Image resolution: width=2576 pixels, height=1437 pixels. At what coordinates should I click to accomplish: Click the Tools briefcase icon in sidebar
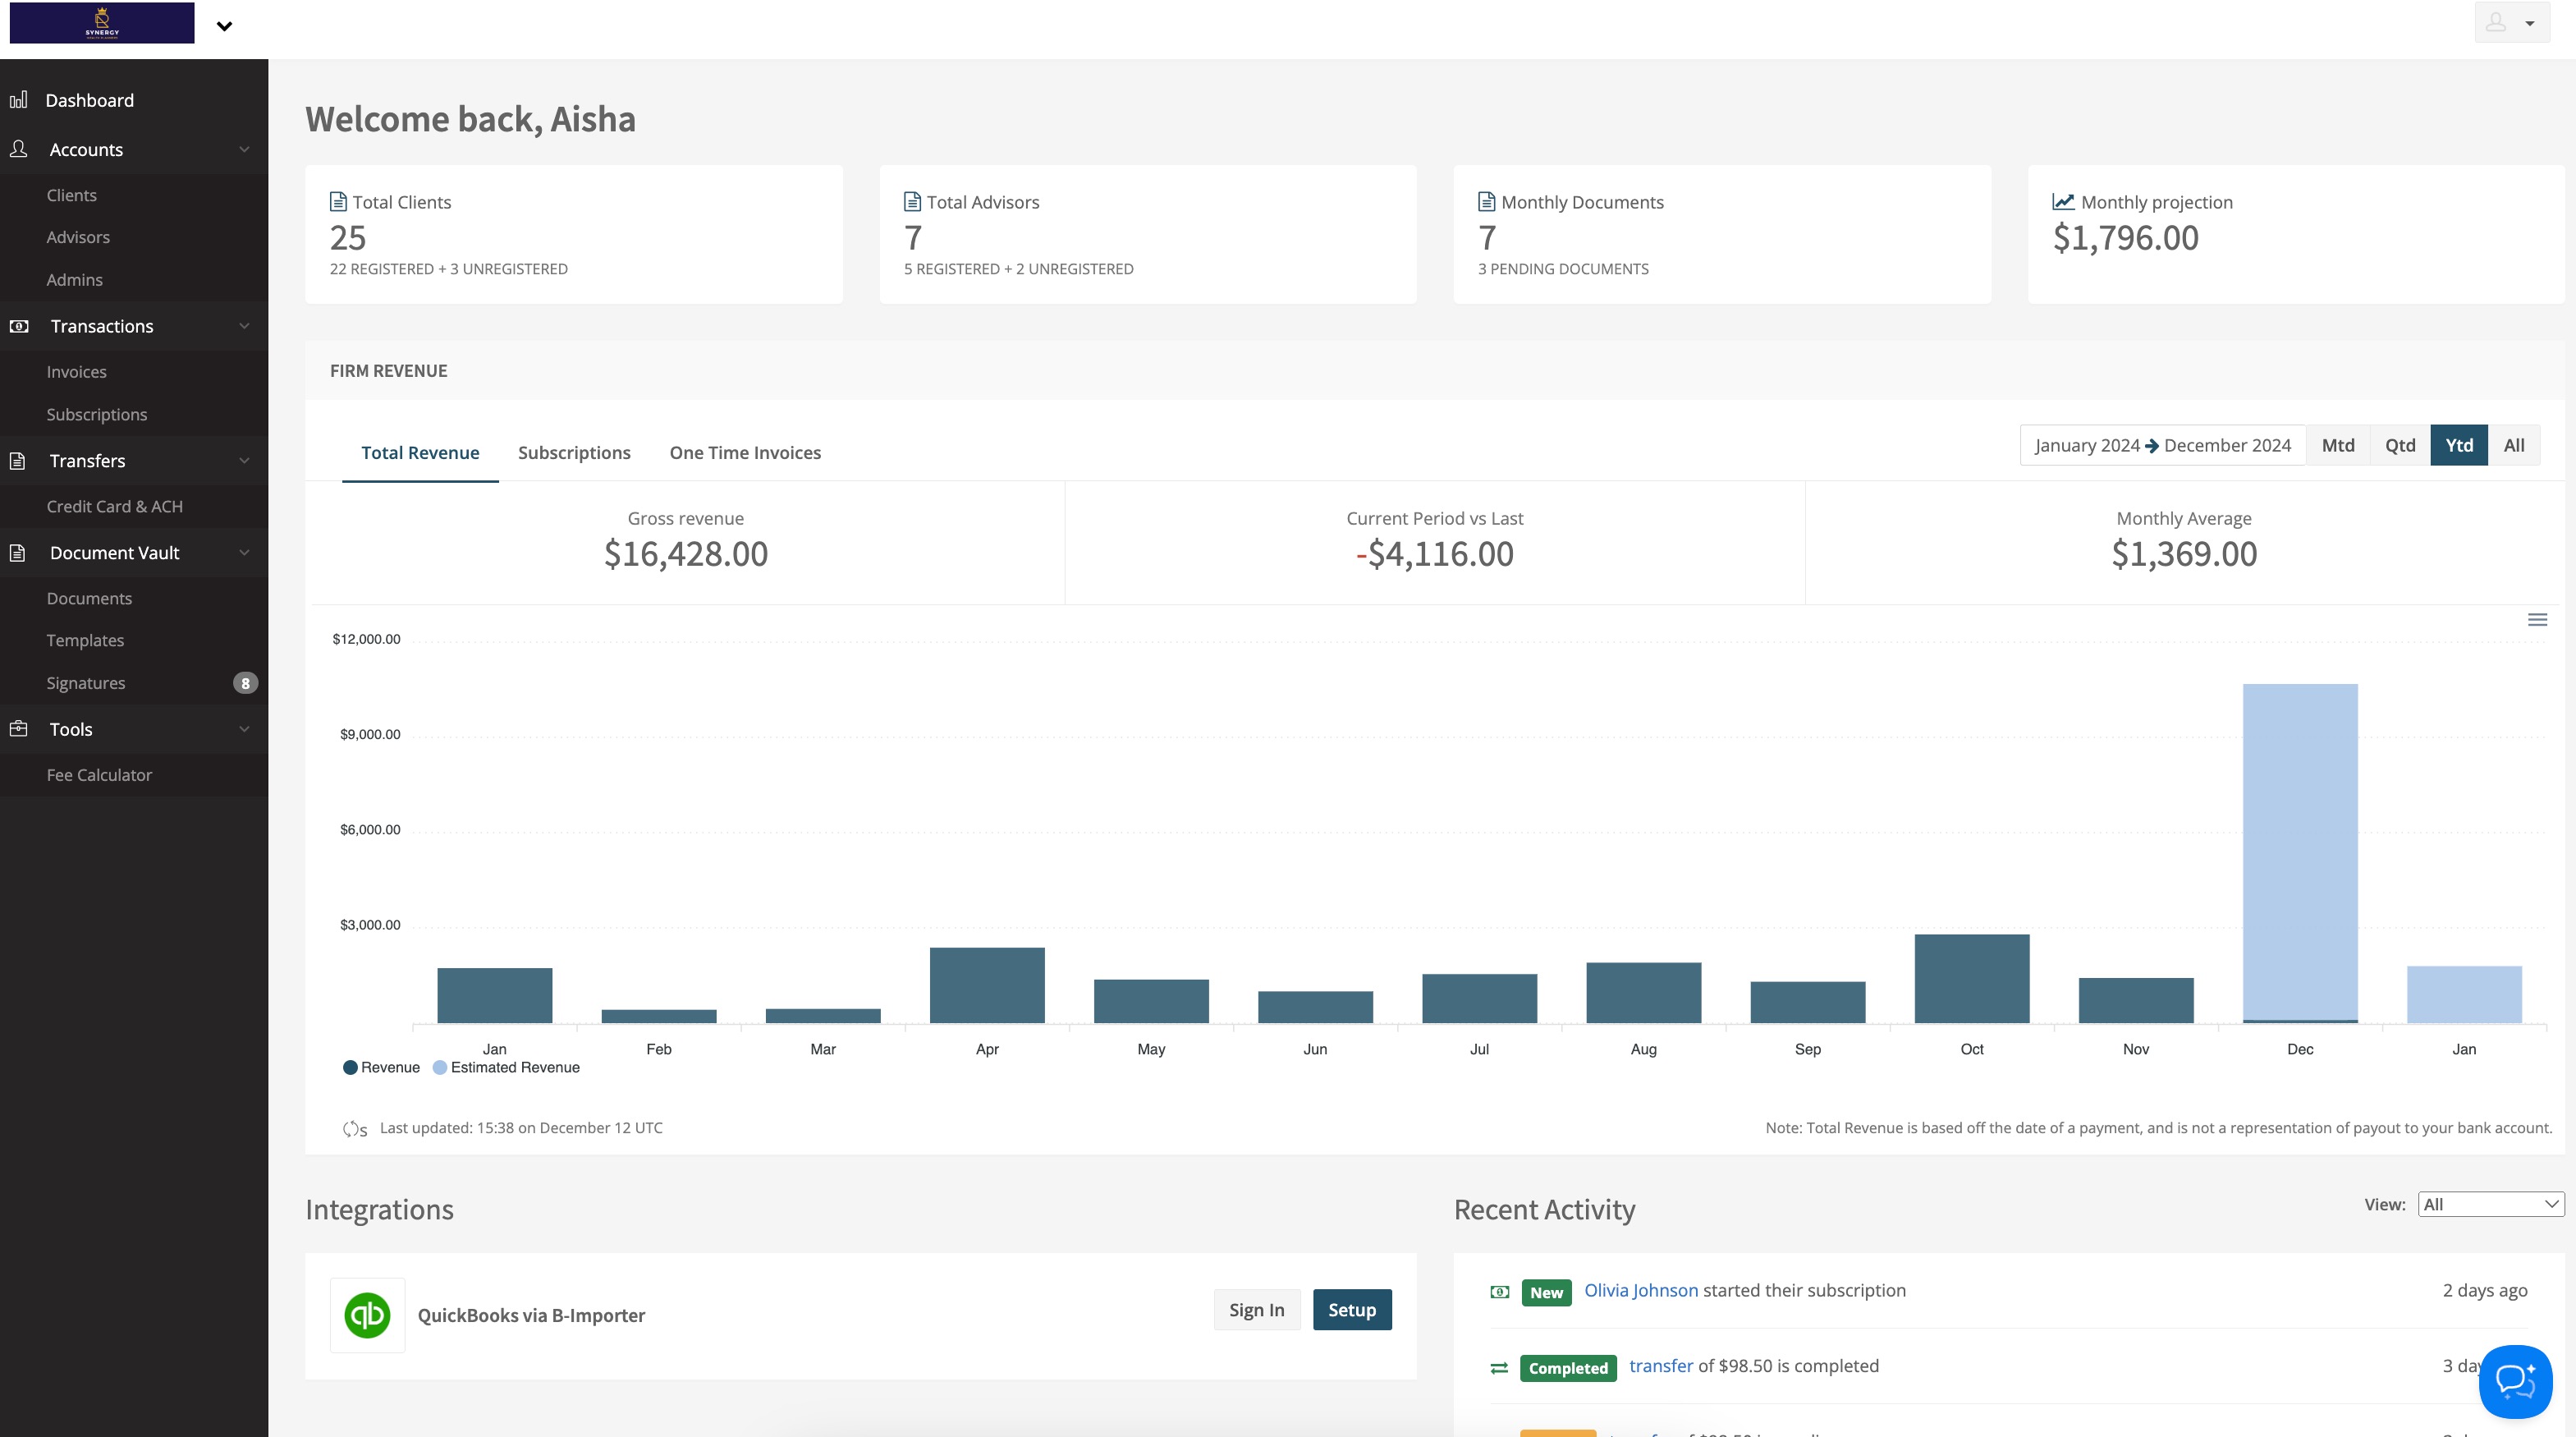point(18,729)
